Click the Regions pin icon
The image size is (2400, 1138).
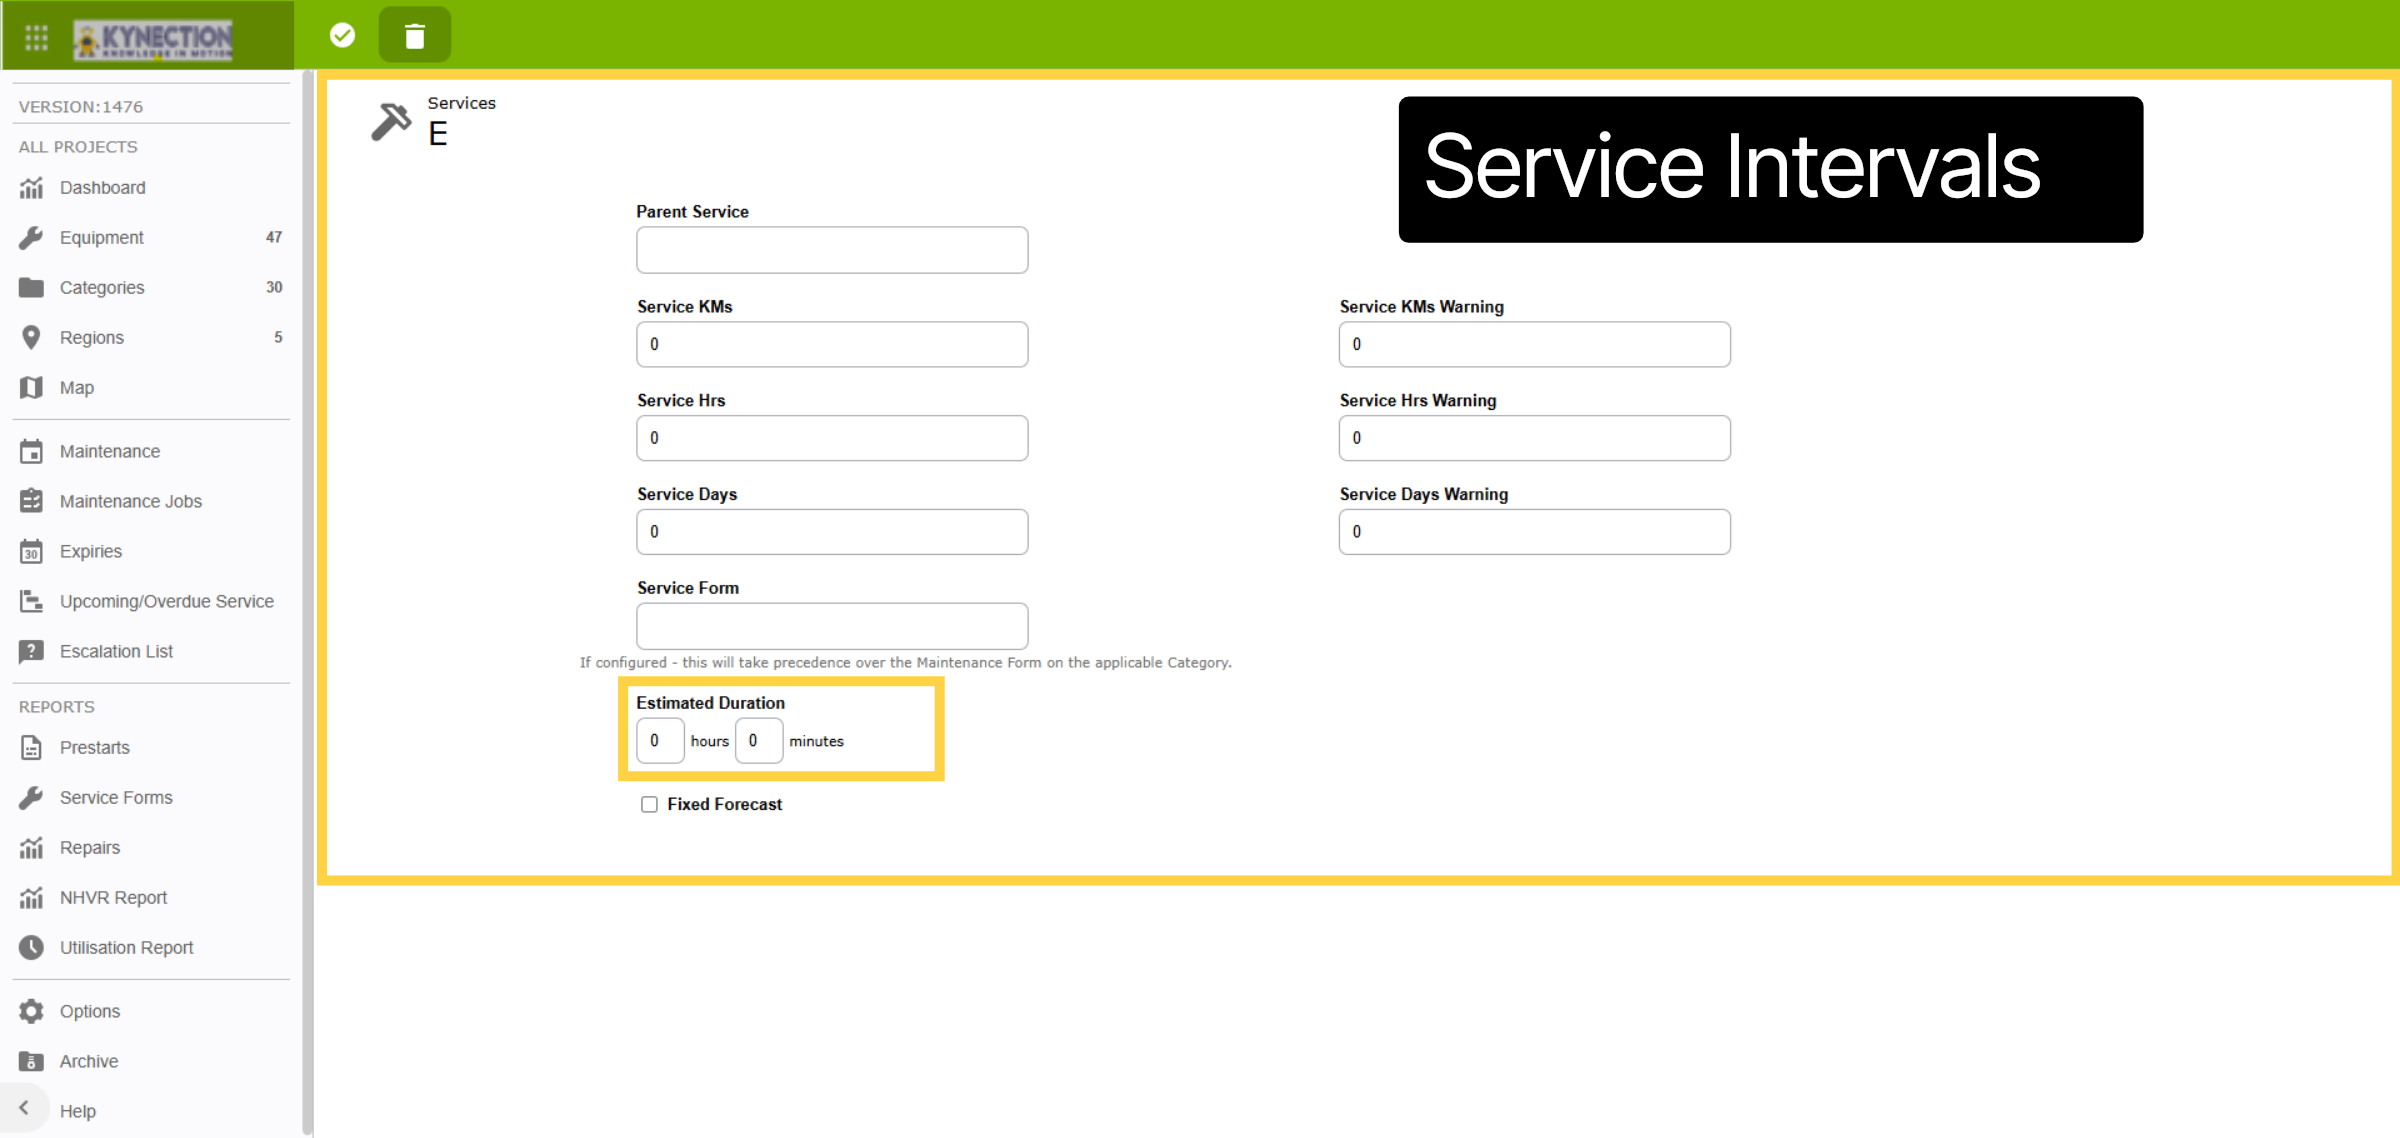(x=32, y=338)
